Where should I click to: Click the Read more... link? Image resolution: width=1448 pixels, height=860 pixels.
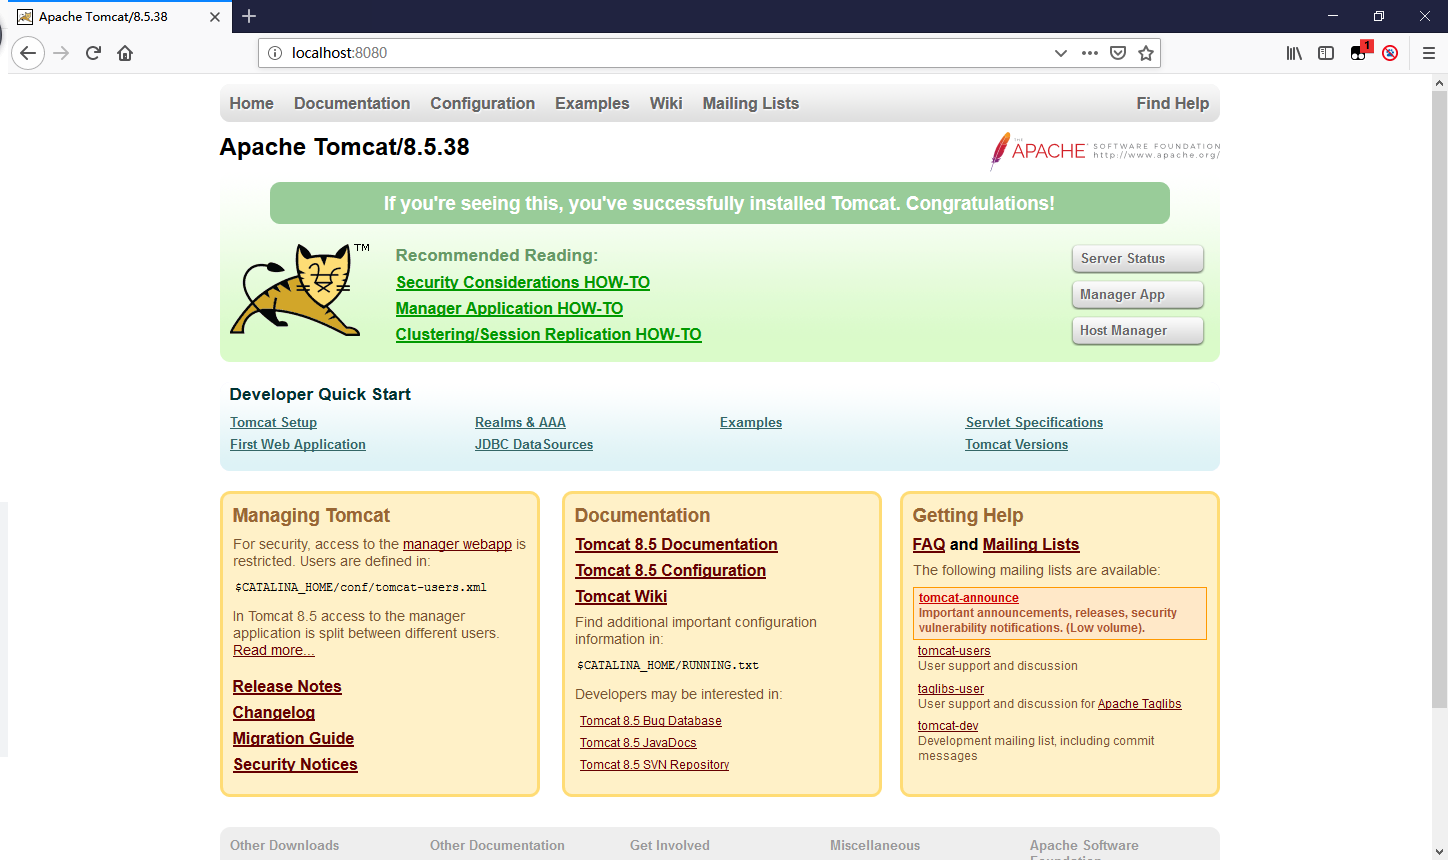pyautogui.click(x=274, y=650)
